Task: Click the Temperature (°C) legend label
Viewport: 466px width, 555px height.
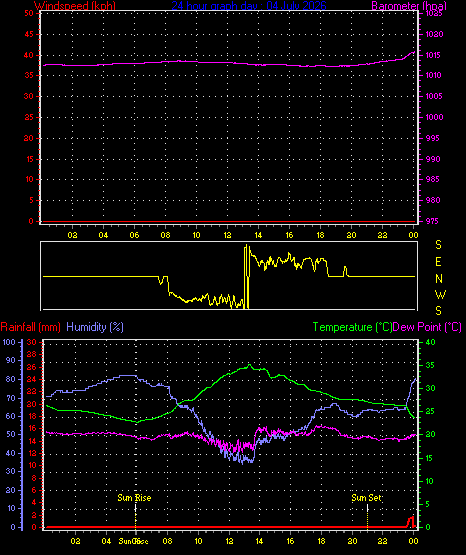Action: coord(352,327)
